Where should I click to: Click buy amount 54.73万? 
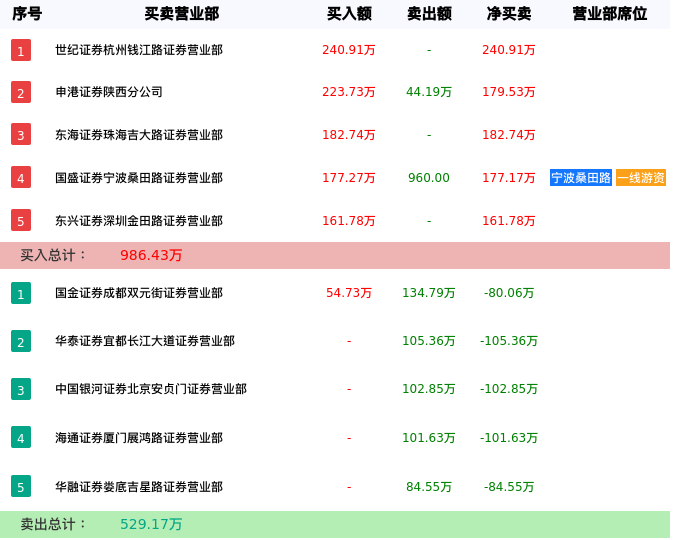click(349, 293)
